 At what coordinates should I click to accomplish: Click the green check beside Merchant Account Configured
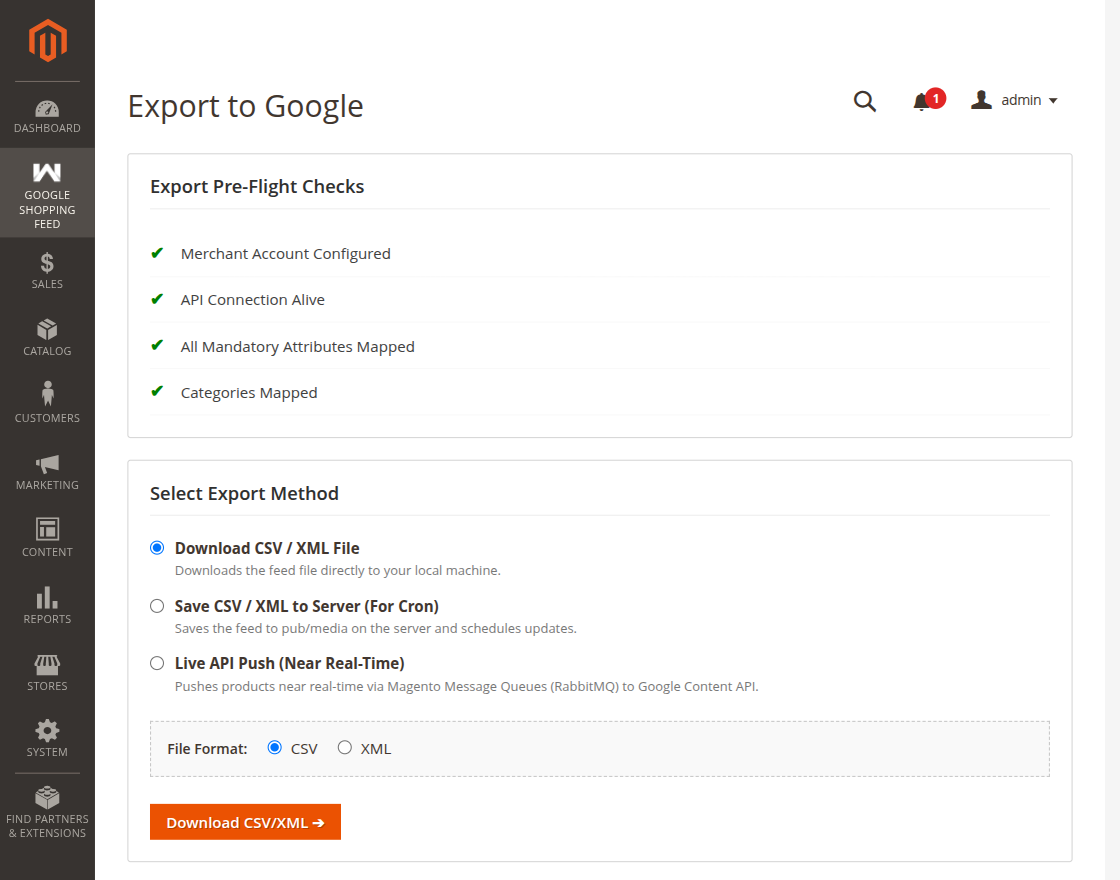[x=157, y=253]
